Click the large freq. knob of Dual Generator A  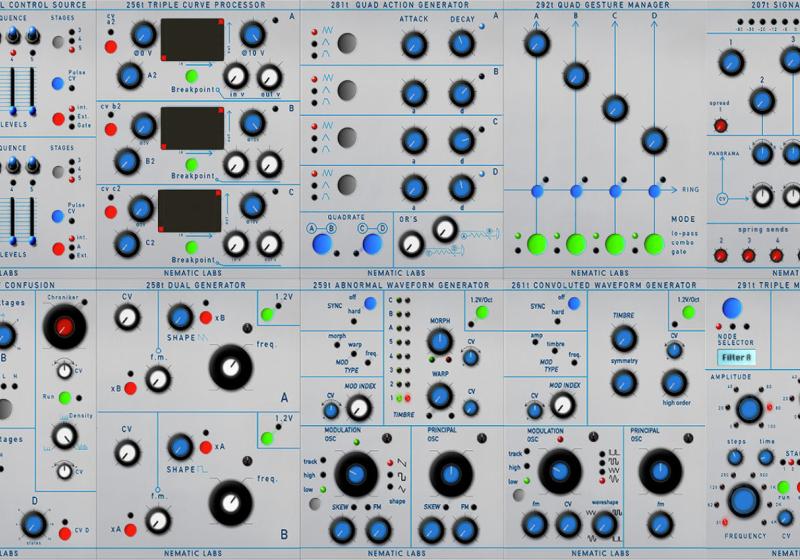point(231,367)
